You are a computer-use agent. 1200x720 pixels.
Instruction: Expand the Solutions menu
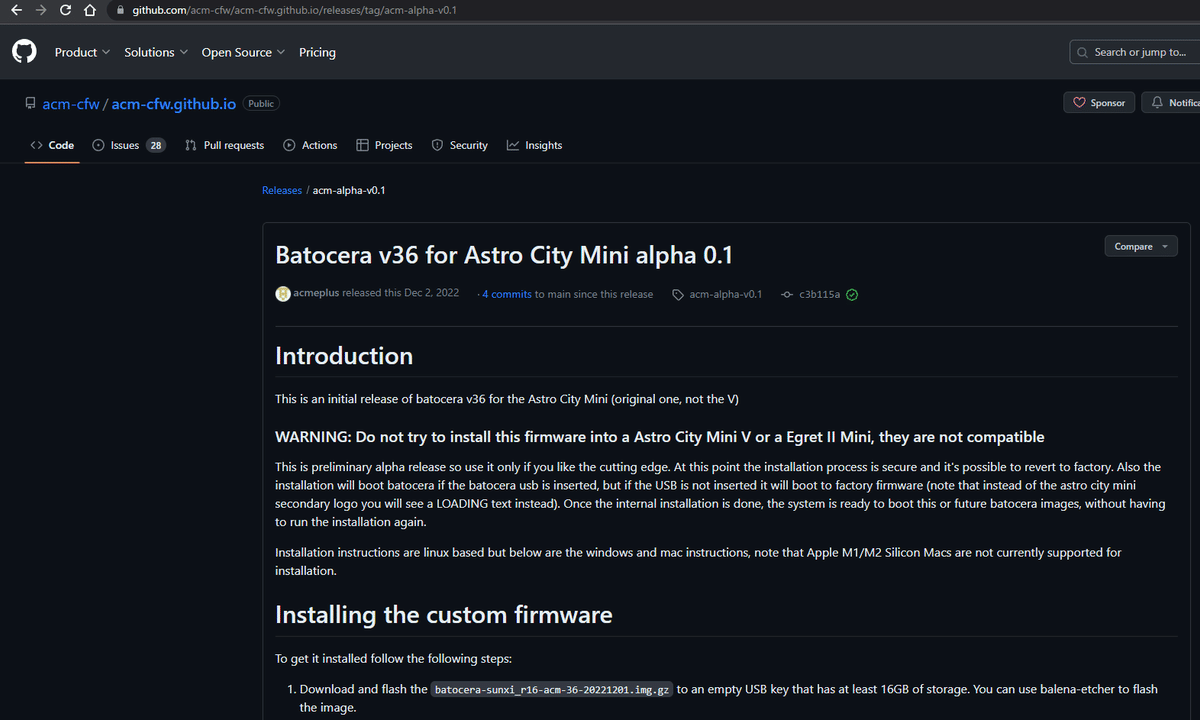pos(156,52)
